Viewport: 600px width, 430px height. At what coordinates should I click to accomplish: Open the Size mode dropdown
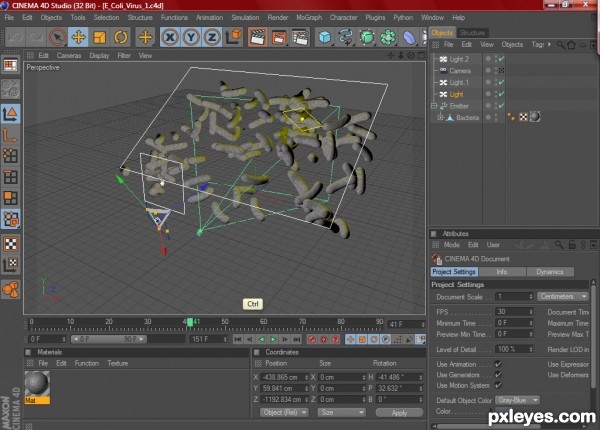coord(341,412)
